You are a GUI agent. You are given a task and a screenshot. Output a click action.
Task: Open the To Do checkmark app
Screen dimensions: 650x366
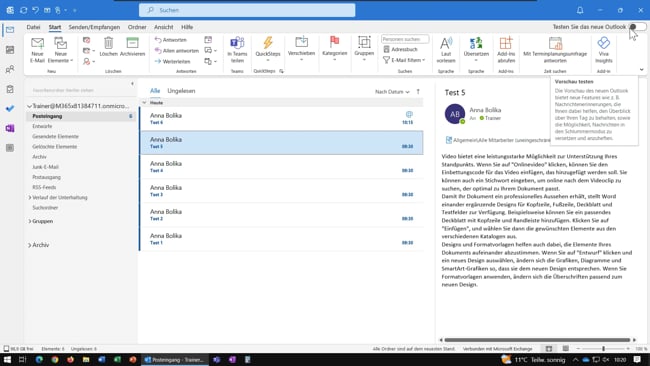10,108
